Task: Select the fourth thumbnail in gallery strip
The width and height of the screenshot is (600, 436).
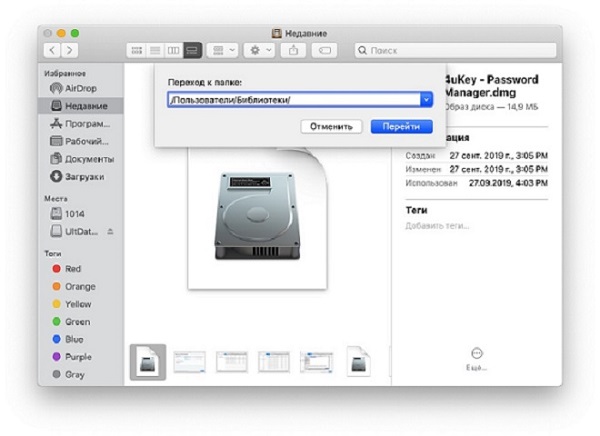Action: pyautogui.click(x=274, y=362)
